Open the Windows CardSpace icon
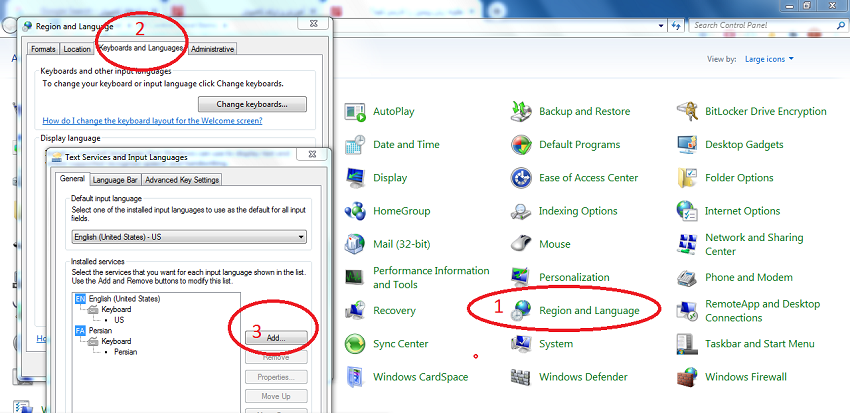This screenshot has width=850, height=413. [356, 377]
